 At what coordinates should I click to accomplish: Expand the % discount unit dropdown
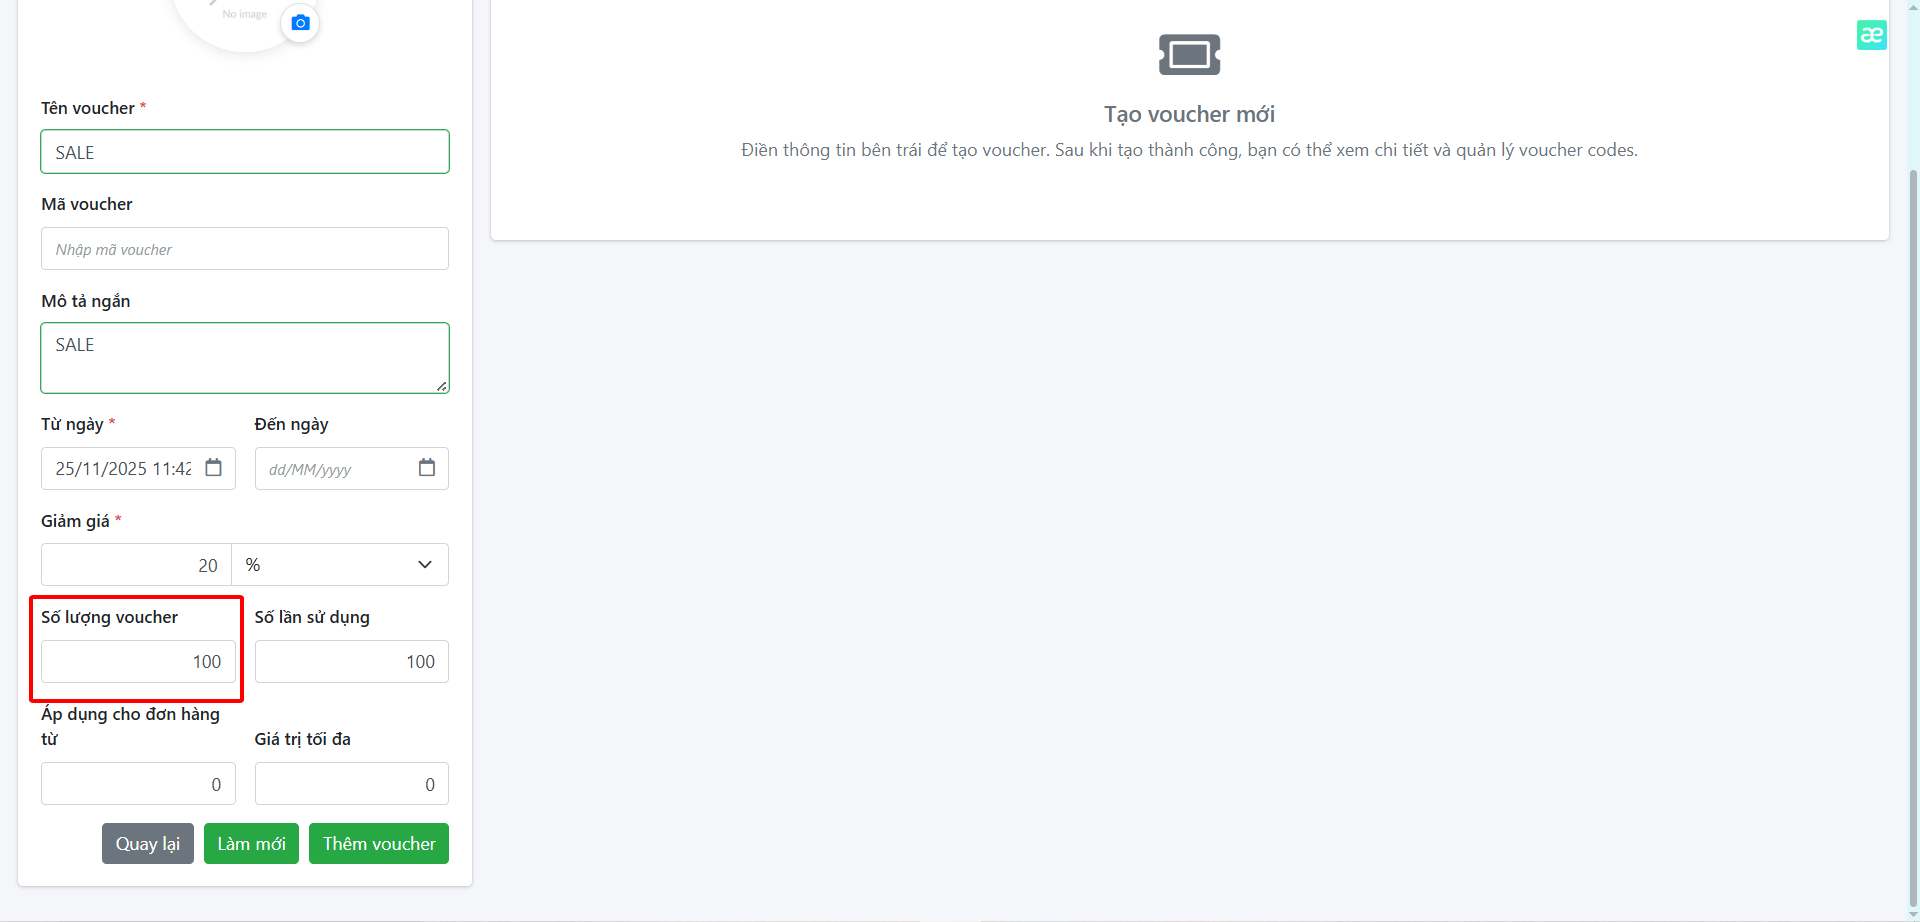pyautogui.click(x=340, y=565)
